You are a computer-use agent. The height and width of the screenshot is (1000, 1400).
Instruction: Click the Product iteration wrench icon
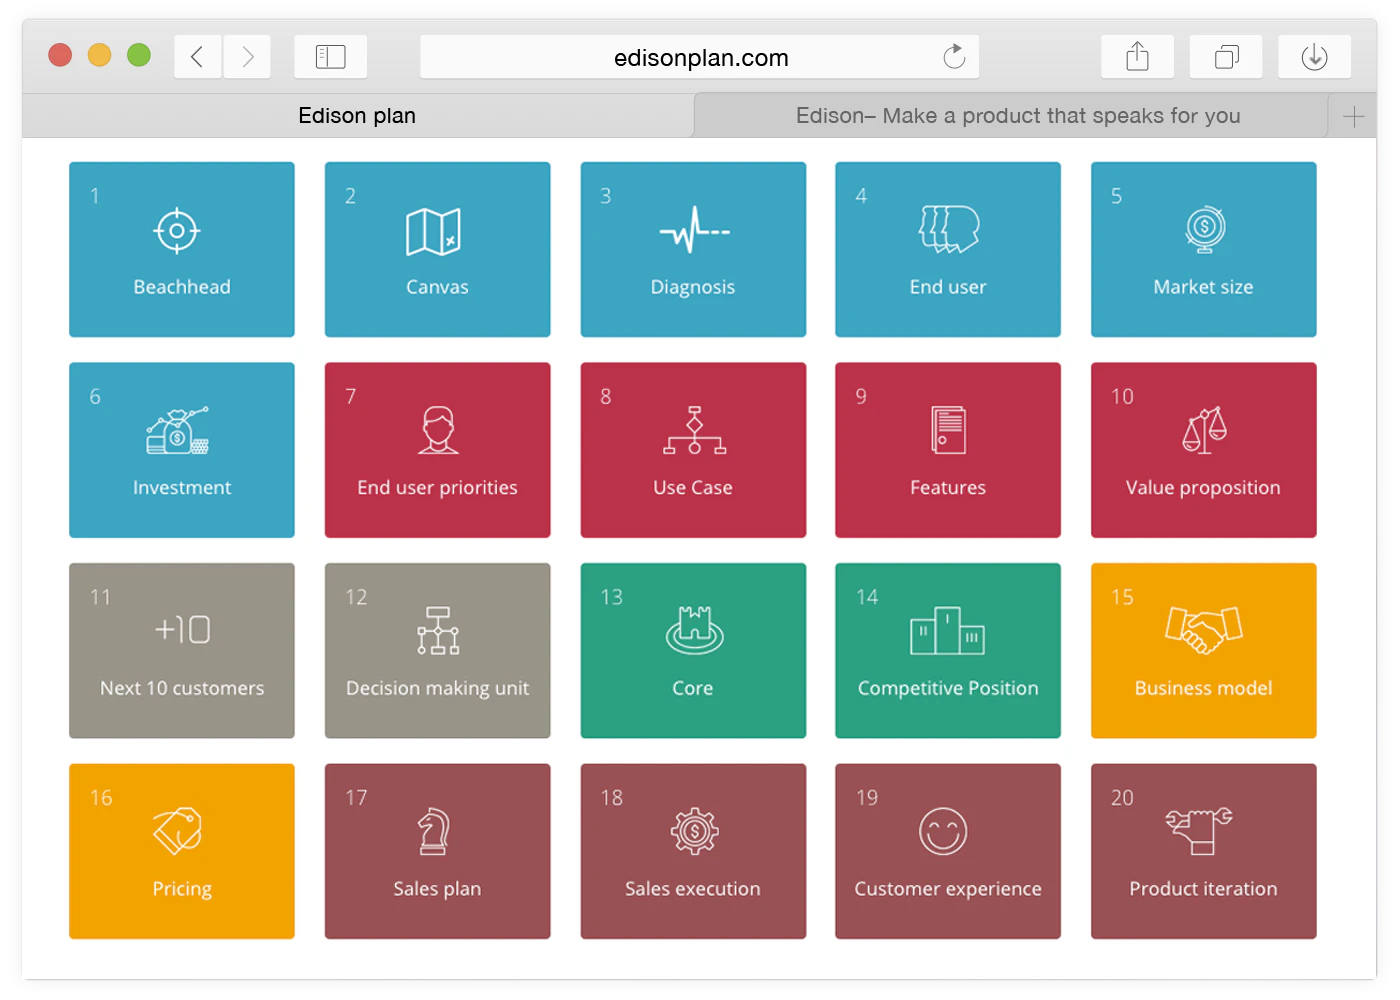click(1199, 831)
